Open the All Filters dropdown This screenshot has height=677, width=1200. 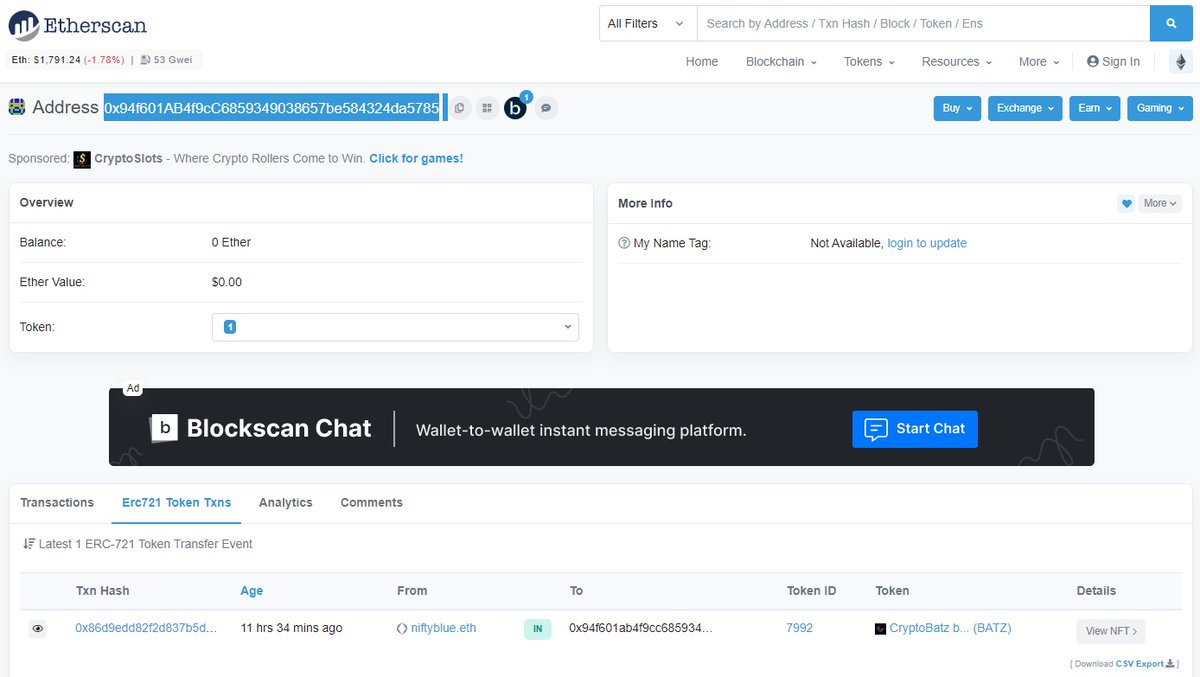[x=648, y=23]
